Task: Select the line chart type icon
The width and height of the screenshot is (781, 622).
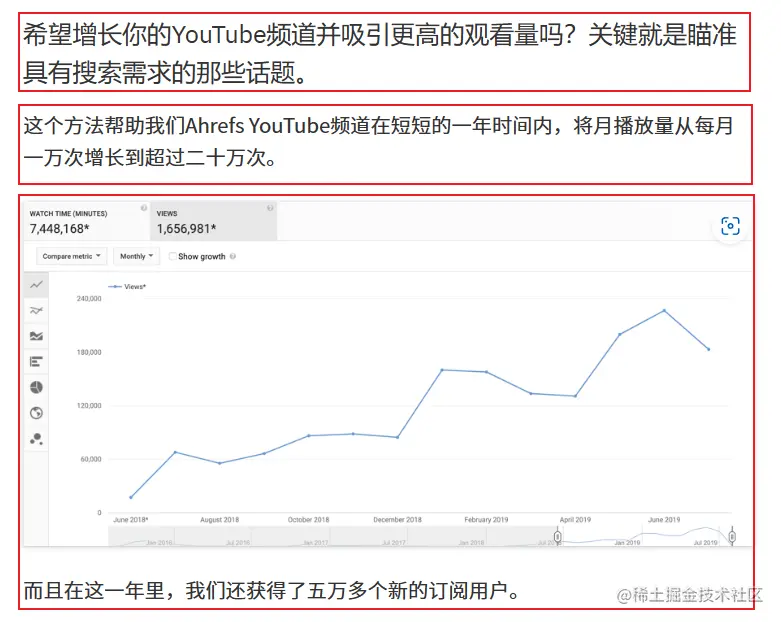Action: click(36, 285)
